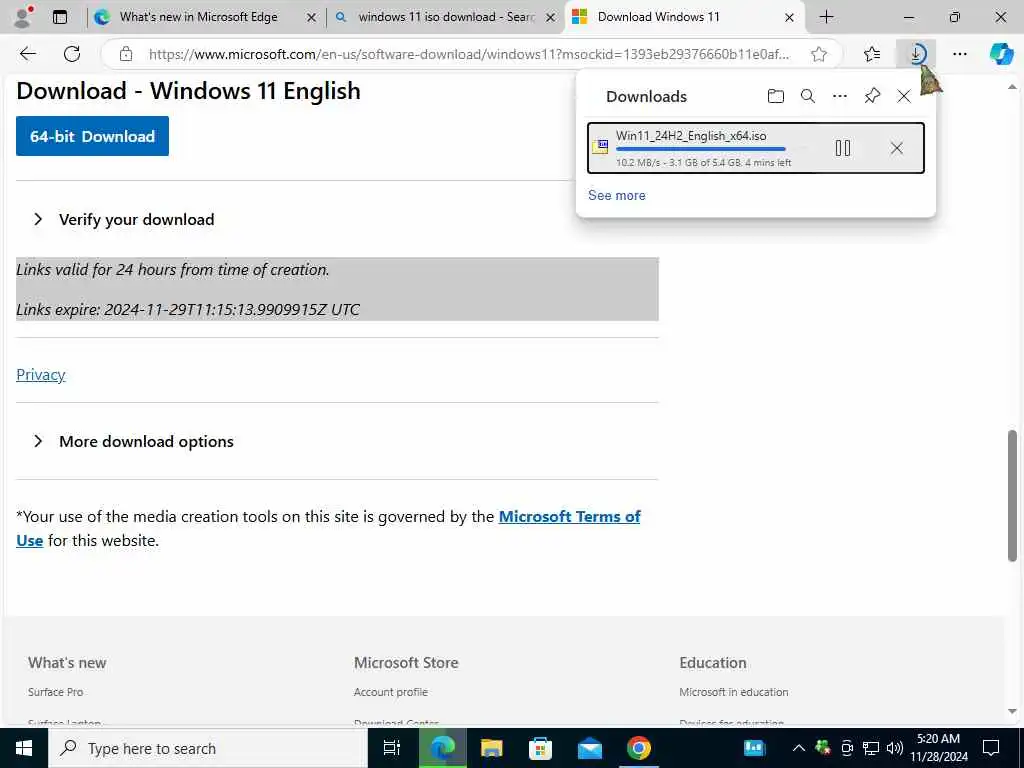The width and height of the screenshot is (1024, 768).
Task: Open Surface Pro footer link
Action: click(x=56, y=692)
